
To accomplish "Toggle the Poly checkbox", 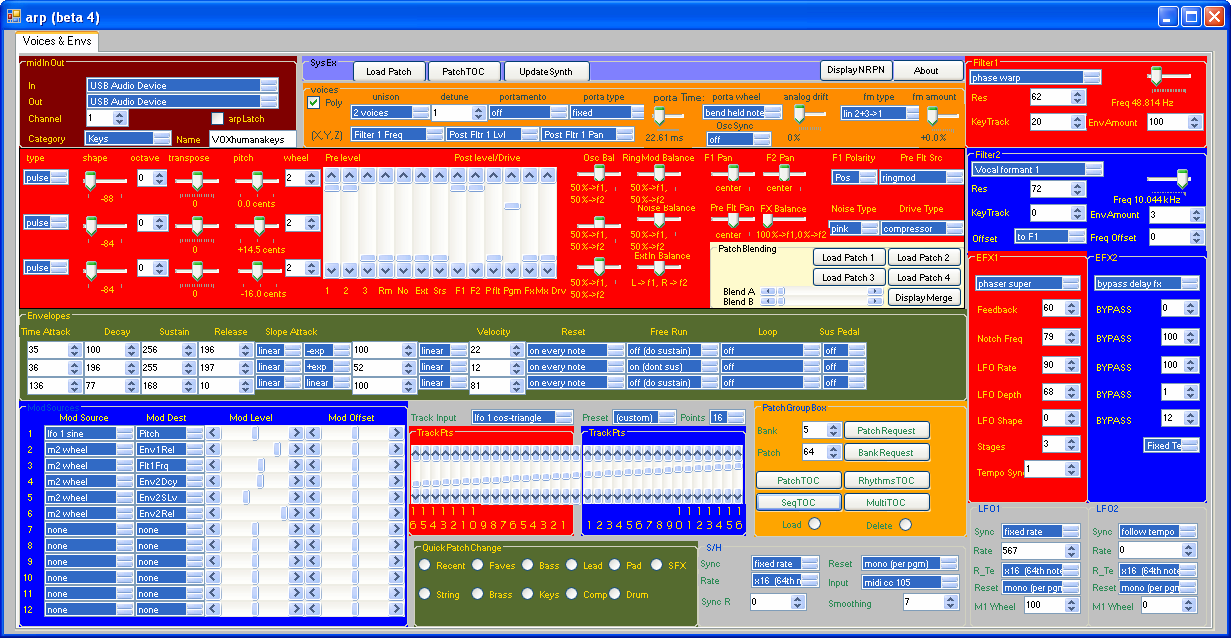I will click(314, 102).
